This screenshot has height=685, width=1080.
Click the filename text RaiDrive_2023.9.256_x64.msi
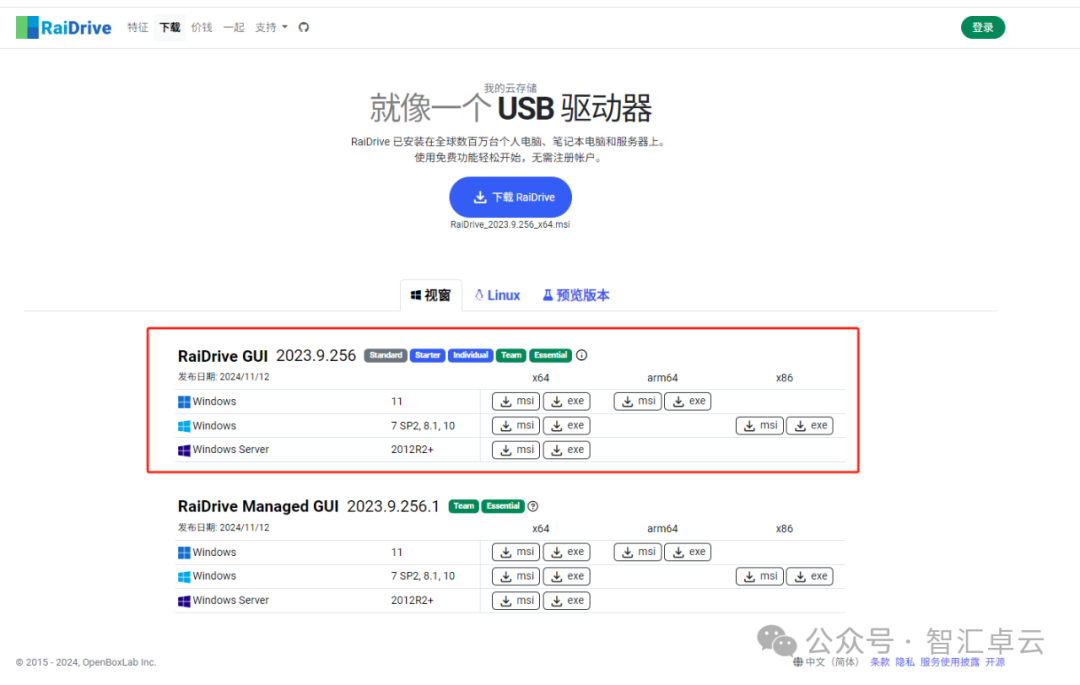pos(510,224)
